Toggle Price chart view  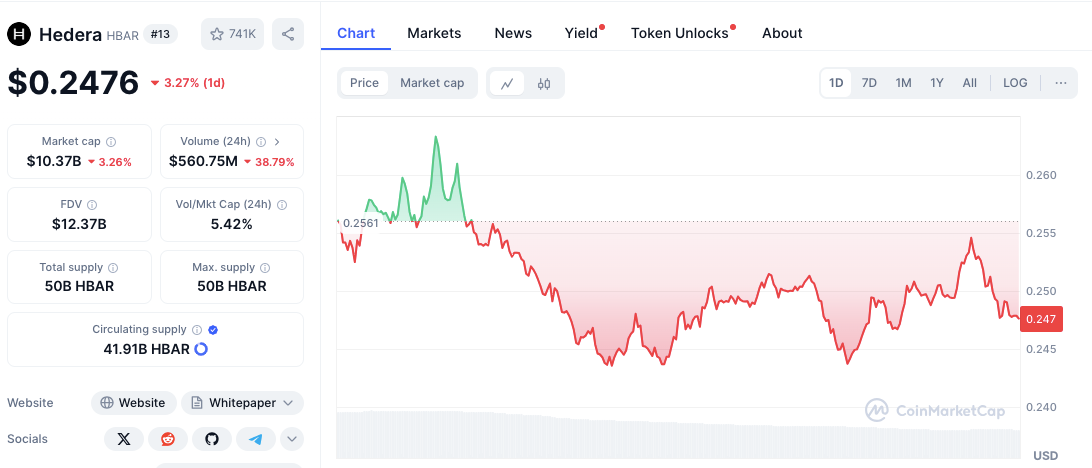tap(364, 83)
